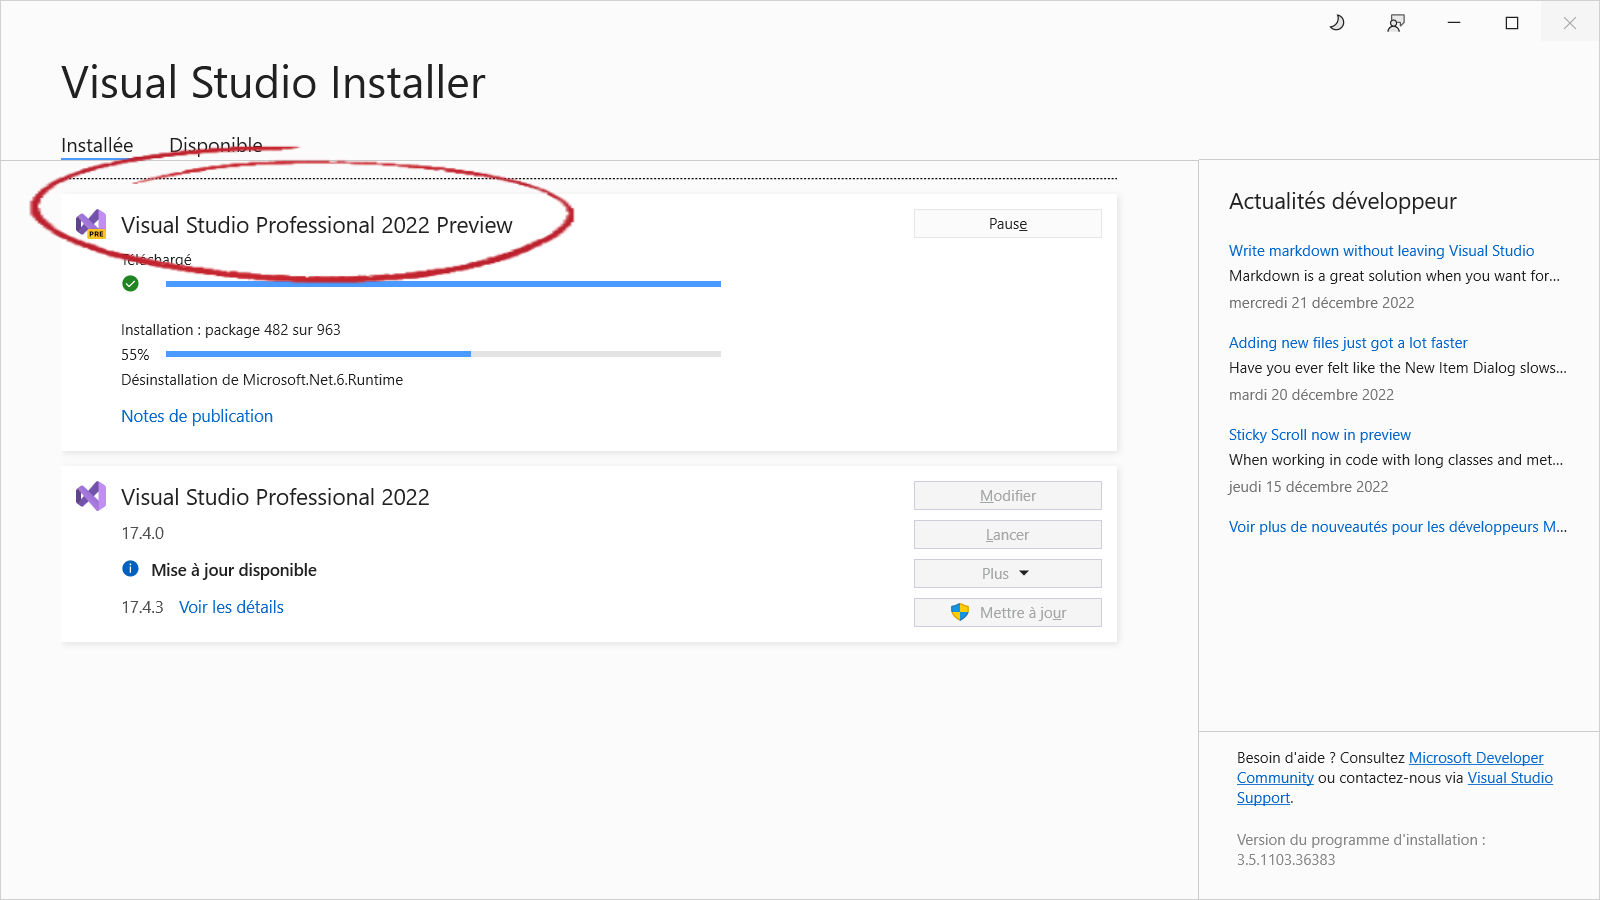The width and height of the screenshot is (1600, 900).
Task: Click the green Téléchargé checkmark icon
Action: (x=130, y=283)
